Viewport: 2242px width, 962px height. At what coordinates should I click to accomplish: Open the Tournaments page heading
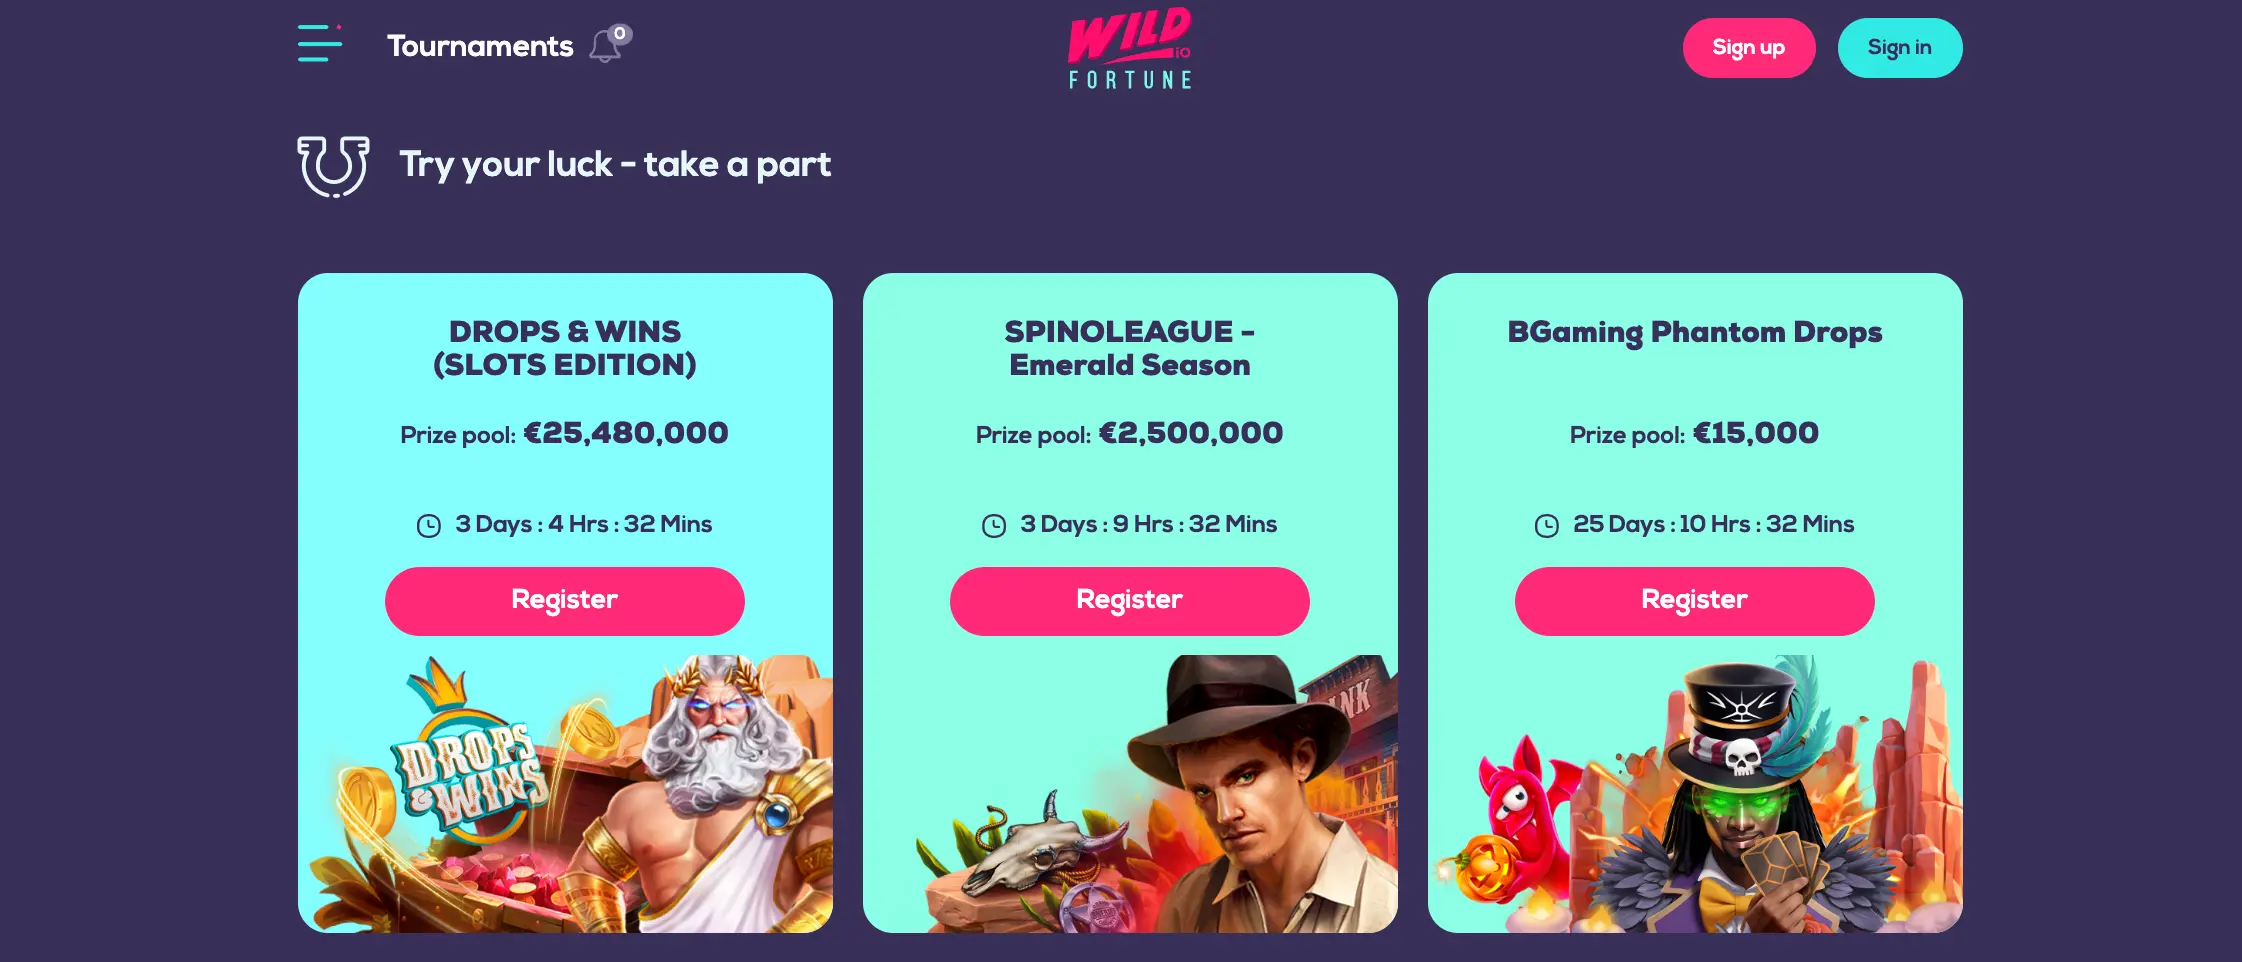pyautogui.click(x=480, y=47)
